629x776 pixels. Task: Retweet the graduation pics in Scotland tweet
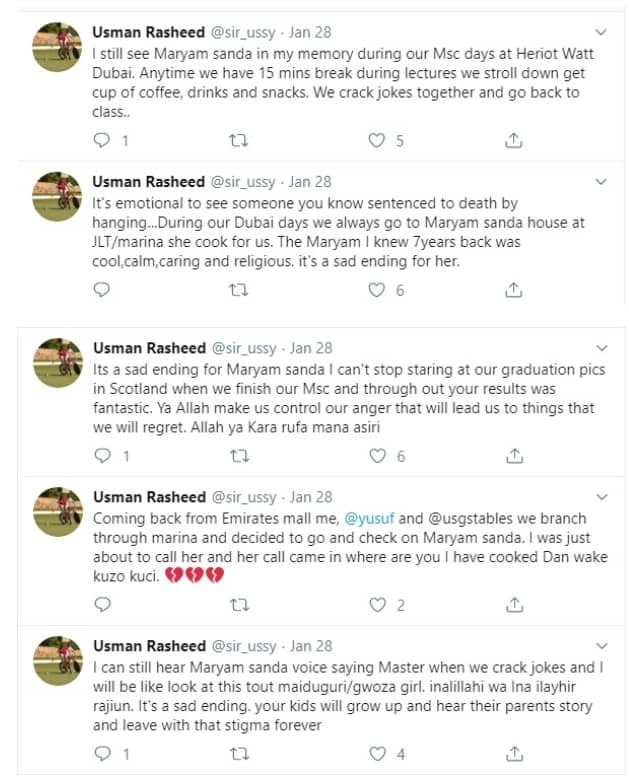[x=238, y=456]
